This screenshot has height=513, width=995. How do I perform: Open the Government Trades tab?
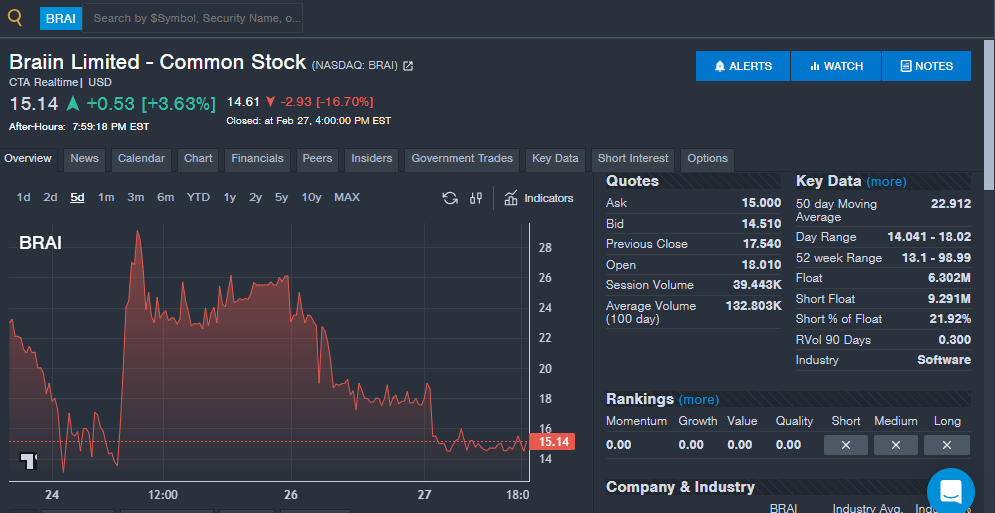coord(462,159)
